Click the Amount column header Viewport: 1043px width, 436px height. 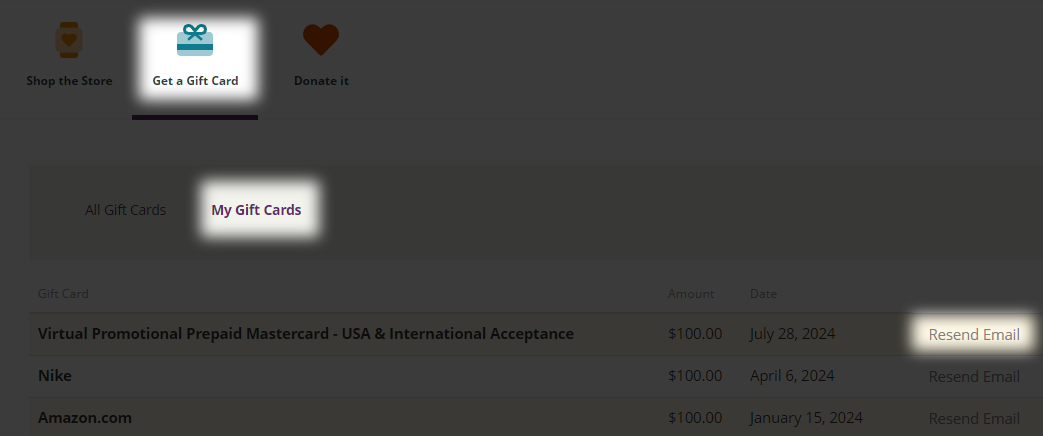(x=691, y=294)
